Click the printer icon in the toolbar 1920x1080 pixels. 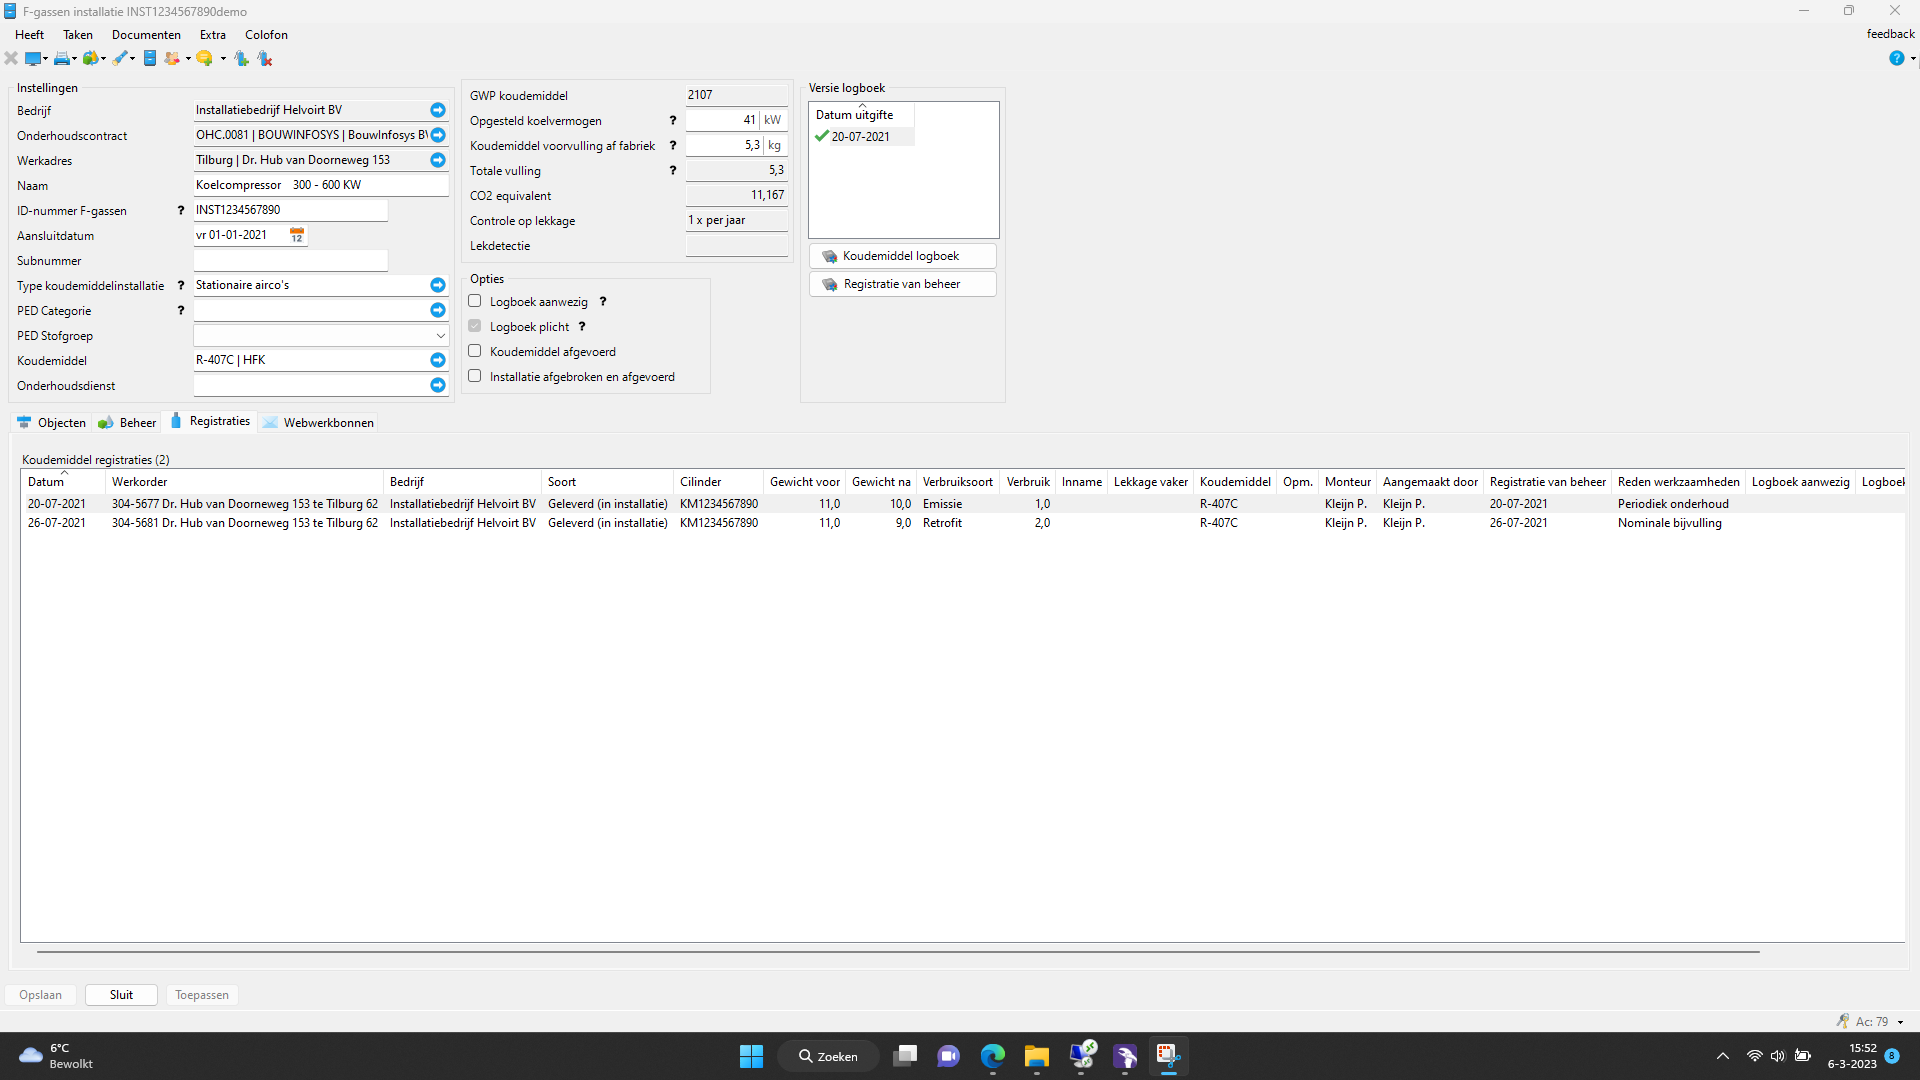click(x=62, y=58)
